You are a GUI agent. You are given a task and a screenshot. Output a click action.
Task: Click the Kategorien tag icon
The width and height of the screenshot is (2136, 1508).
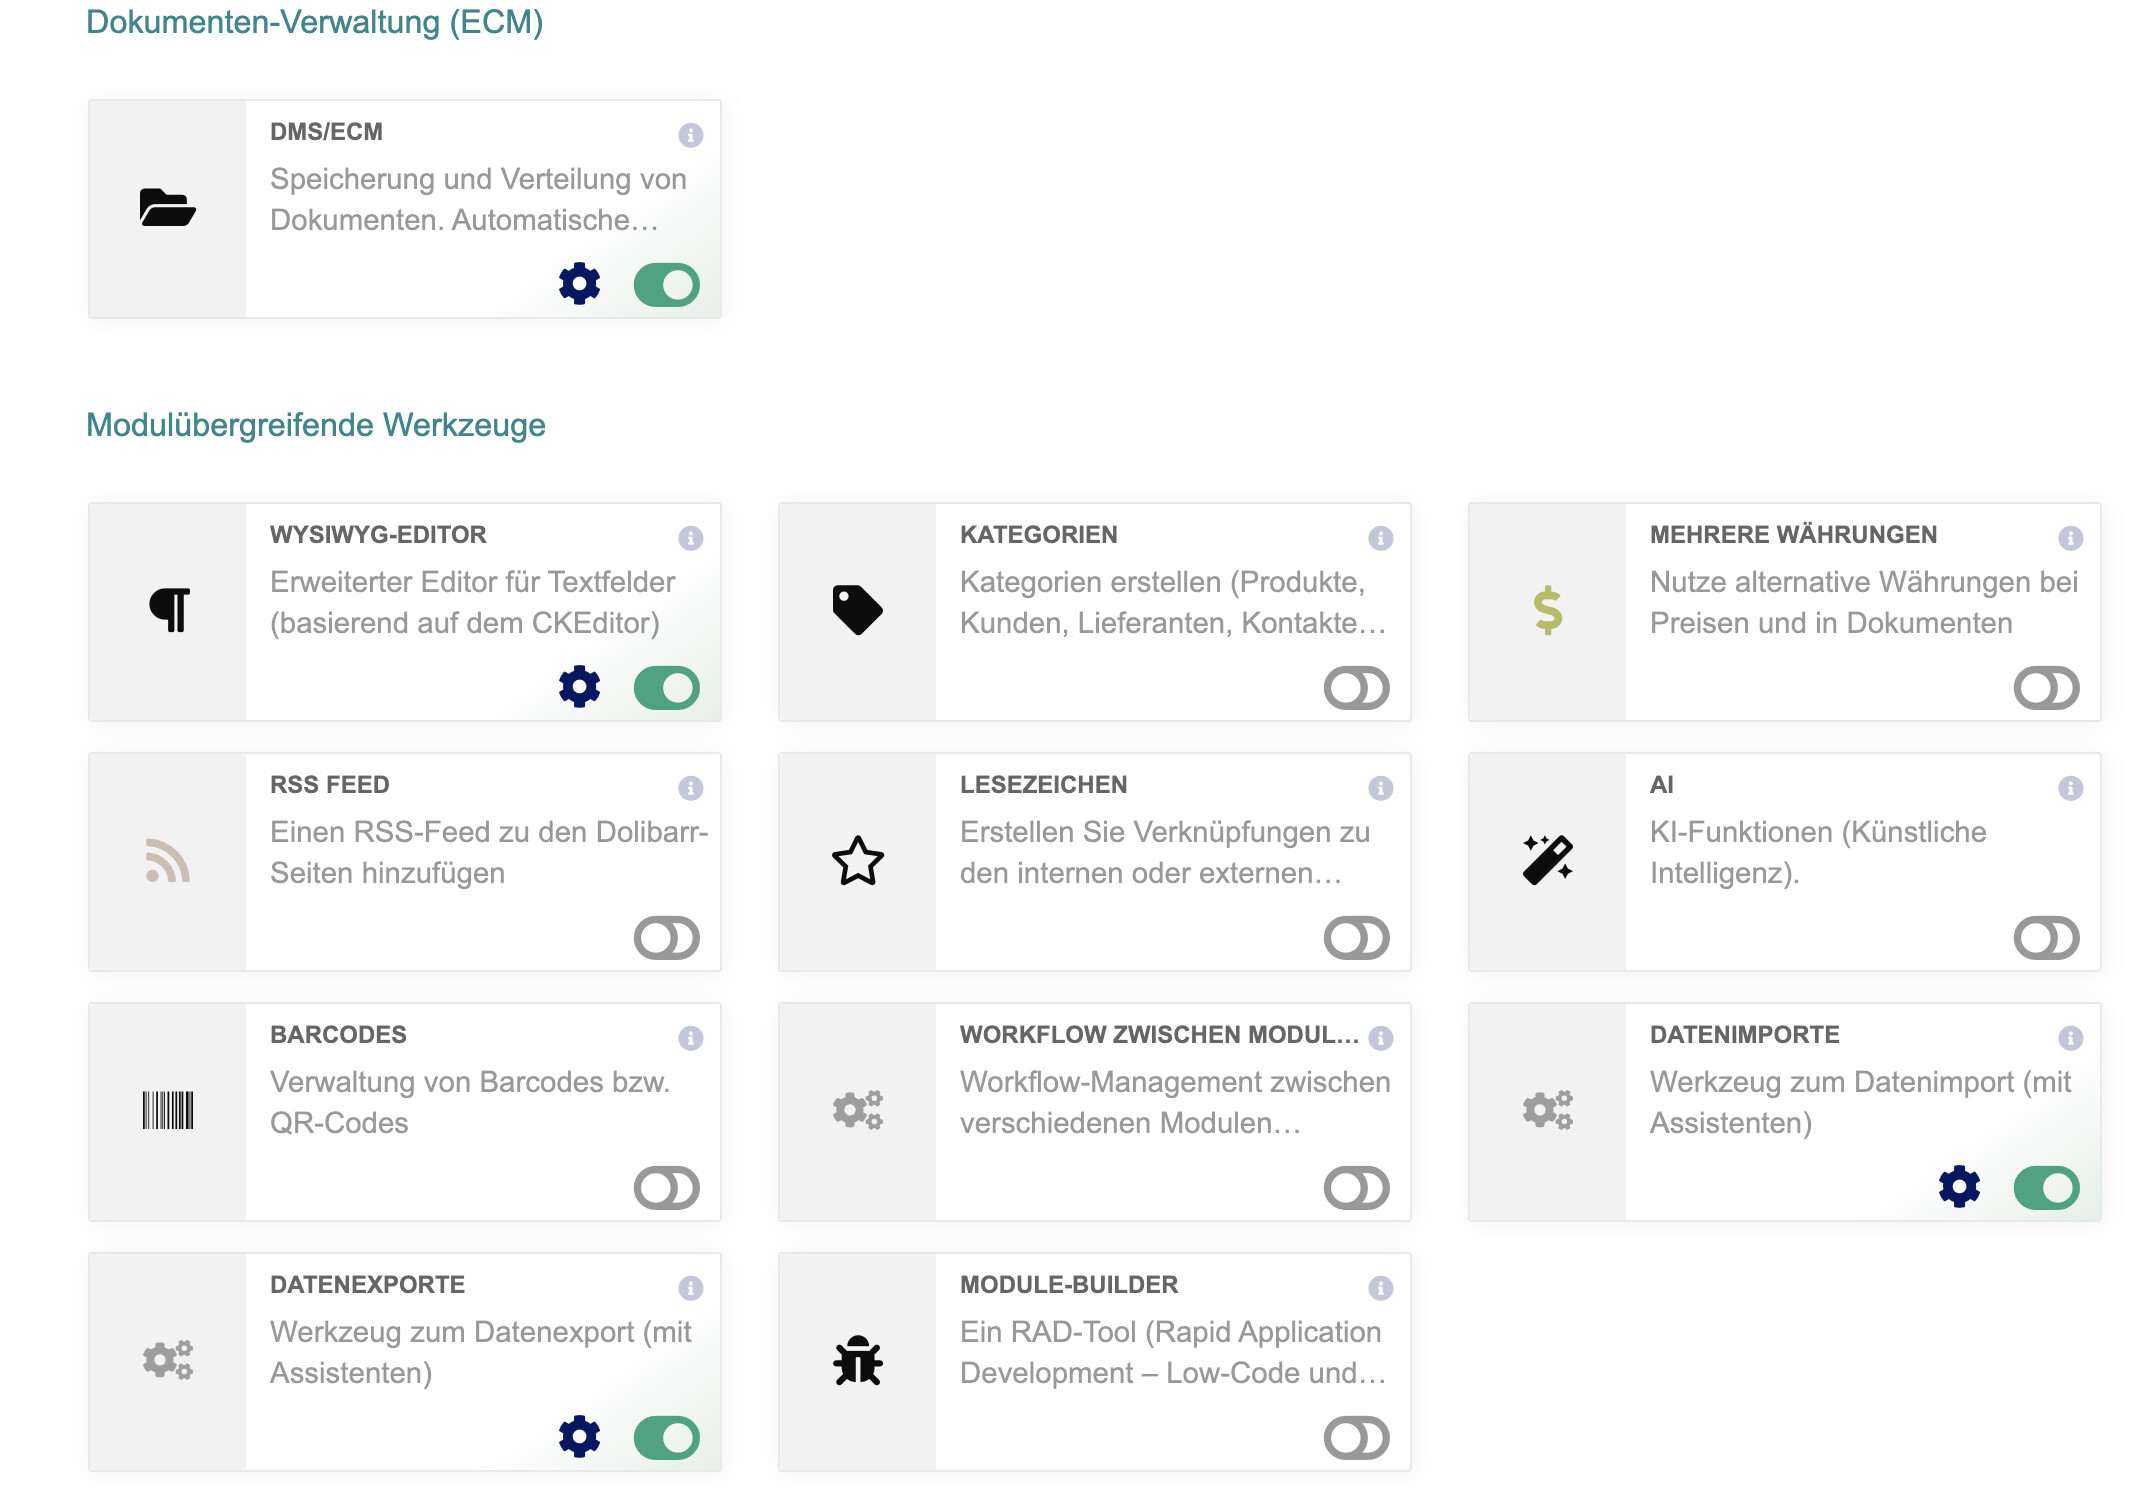click(x=857, y=610)
